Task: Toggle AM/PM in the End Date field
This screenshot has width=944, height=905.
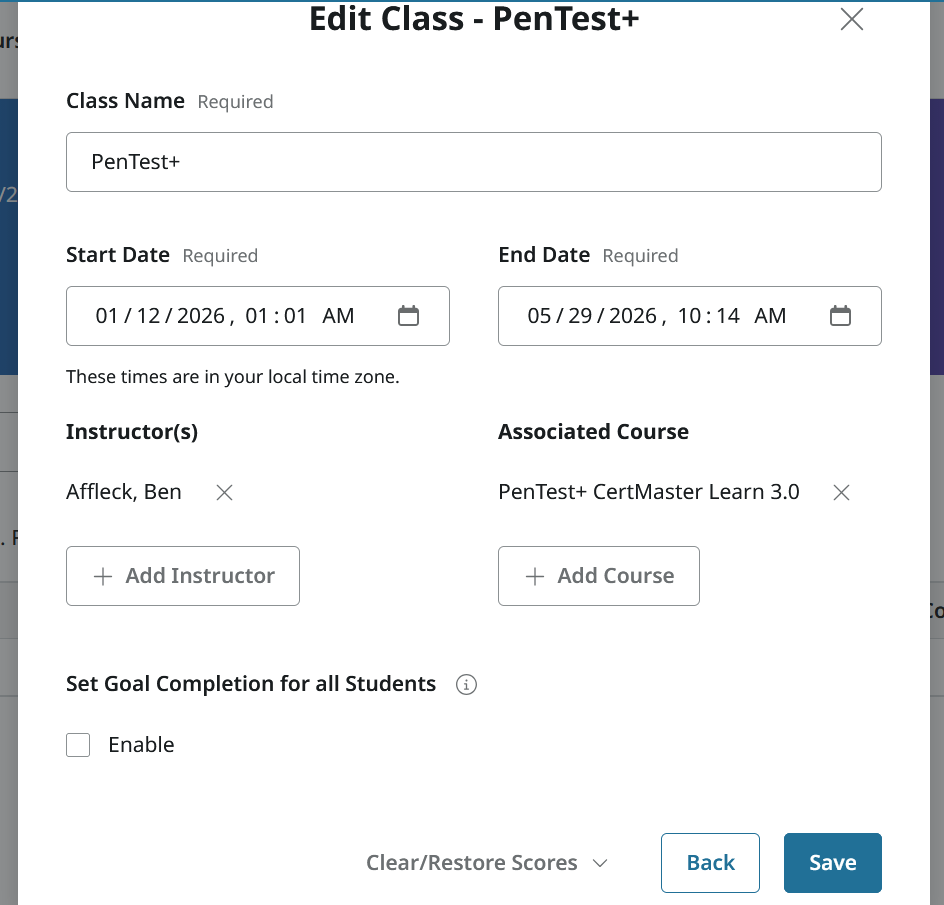Action: pos(770,316)
